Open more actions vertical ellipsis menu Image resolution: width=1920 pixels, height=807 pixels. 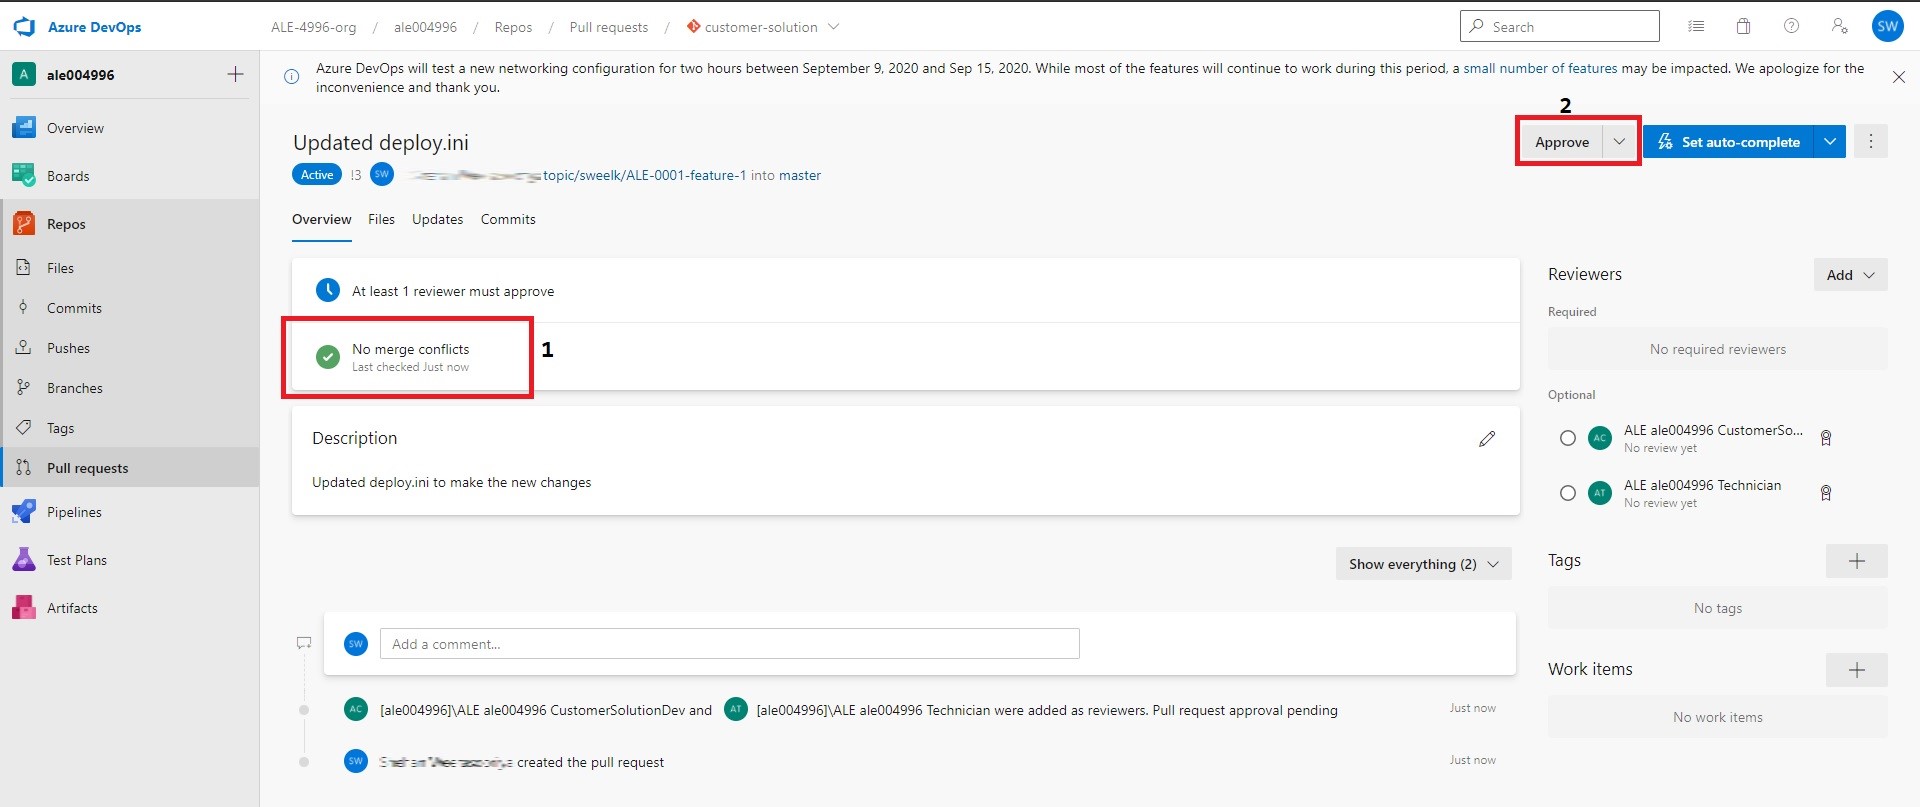tap(1870, 142)
